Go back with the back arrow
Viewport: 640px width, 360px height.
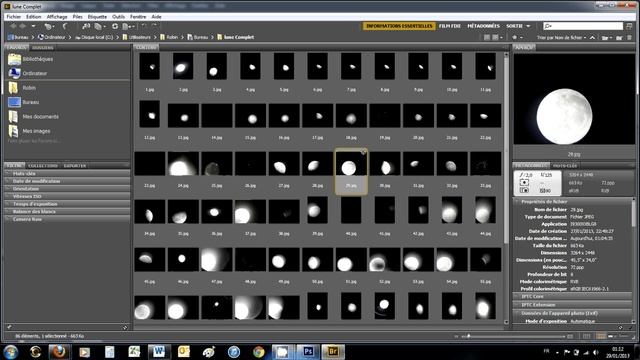tap(13, 26)
